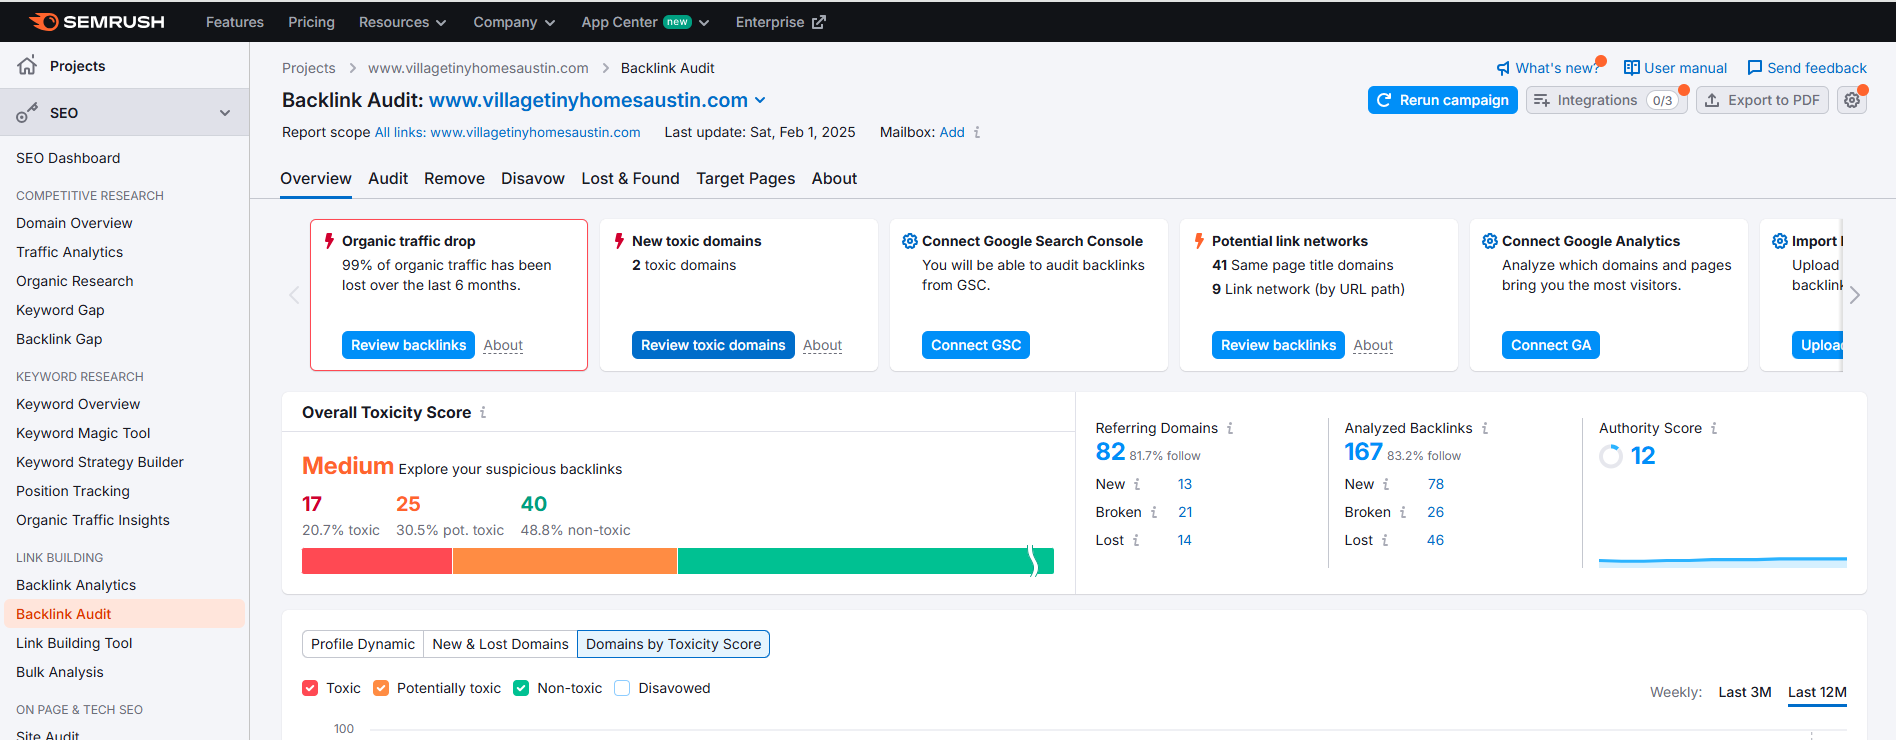Click info icon beside Analyzed Backlinks Broken
Viewport: 1896px width, 740px height.
click(x=1403, y=512)
